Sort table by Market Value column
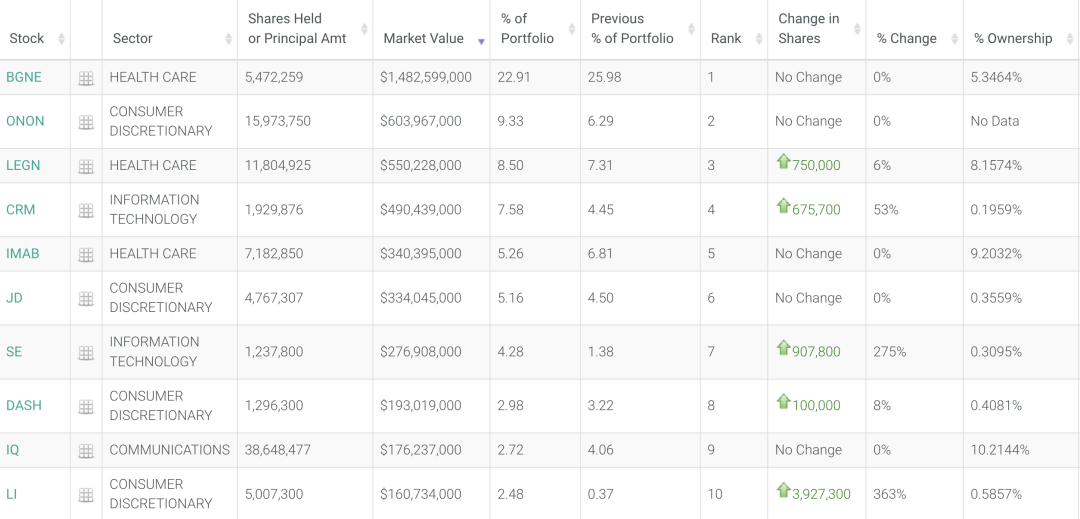Image resolution: width=1080 pixels, height=519 pixels. (423, 38)
